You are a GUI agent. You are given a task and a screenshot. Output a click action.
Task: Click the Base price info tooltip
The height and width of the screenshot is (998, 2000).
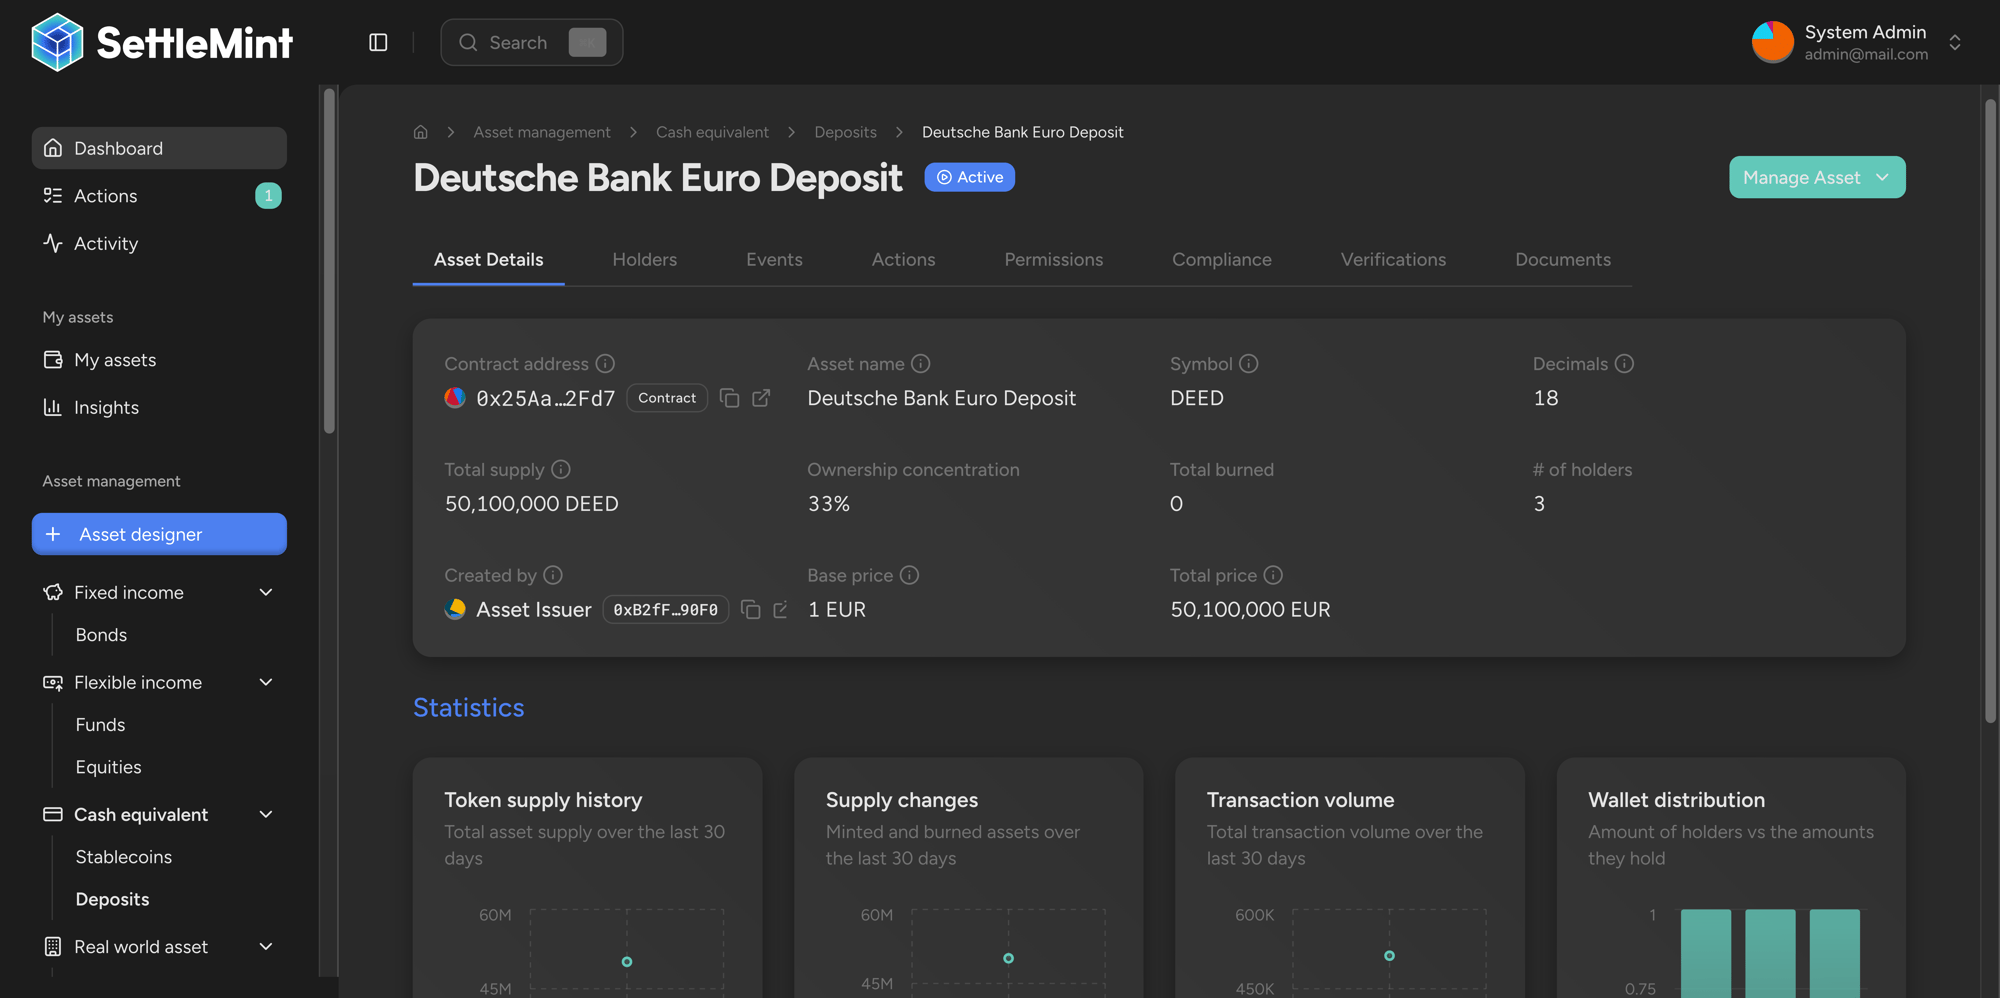(909, 575)
